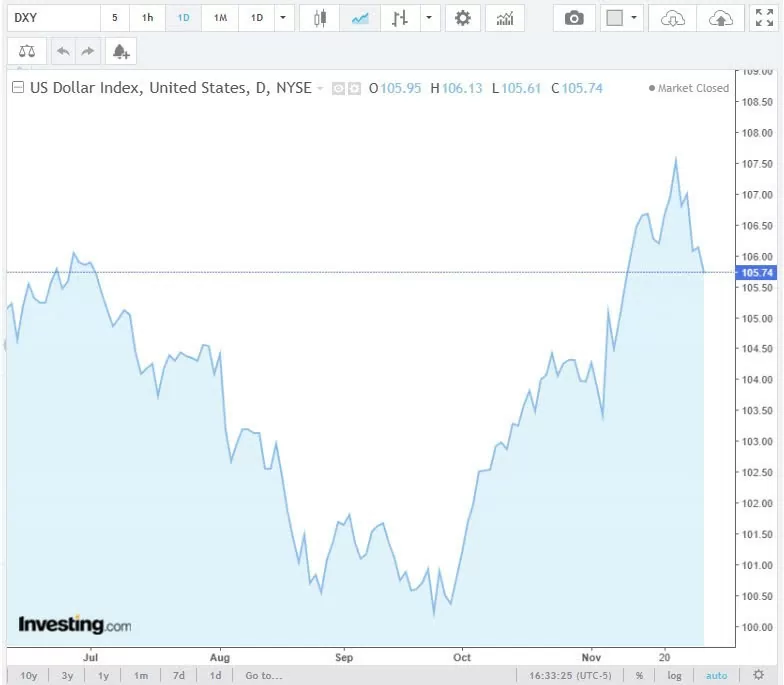The image size is (784, 685).
Task: Toggle the log scale option
Action: pos(674,676)
